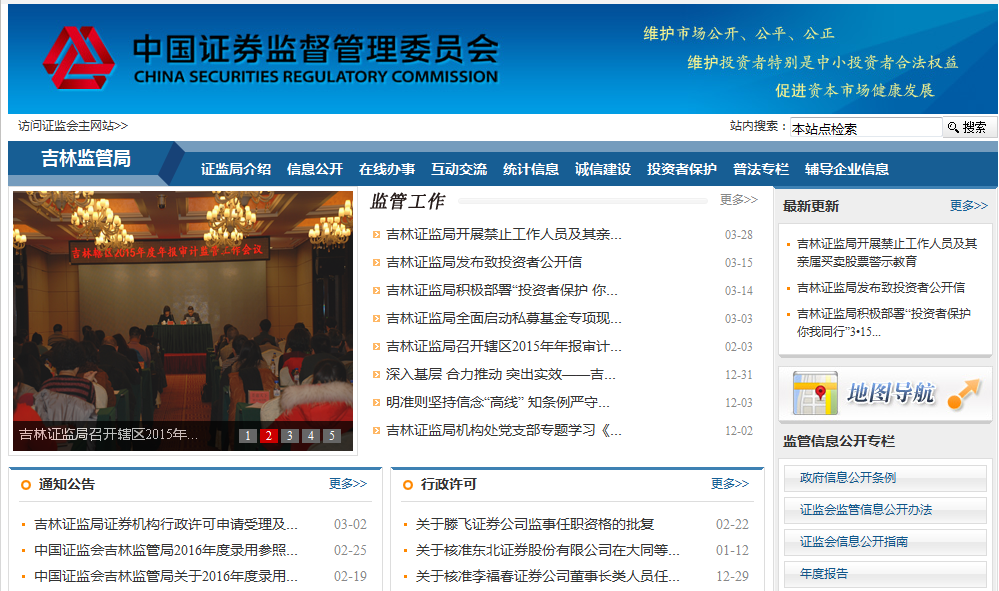
Task: Click the conference slideshow photo
Action: 182,310
